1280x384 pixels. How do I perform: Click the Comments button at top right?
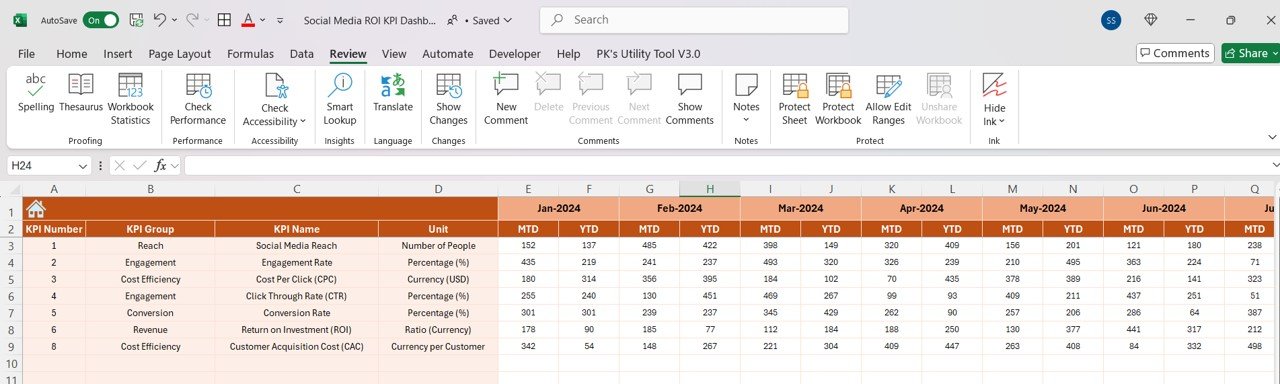pos(1175,53)
